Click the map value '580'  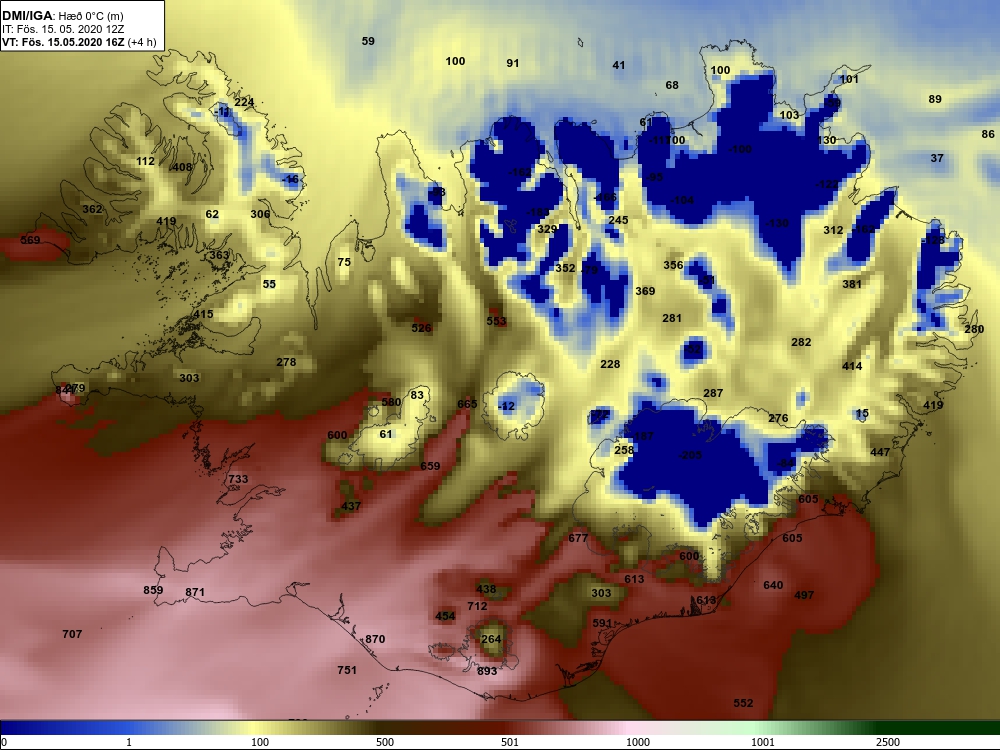(391, 402)
